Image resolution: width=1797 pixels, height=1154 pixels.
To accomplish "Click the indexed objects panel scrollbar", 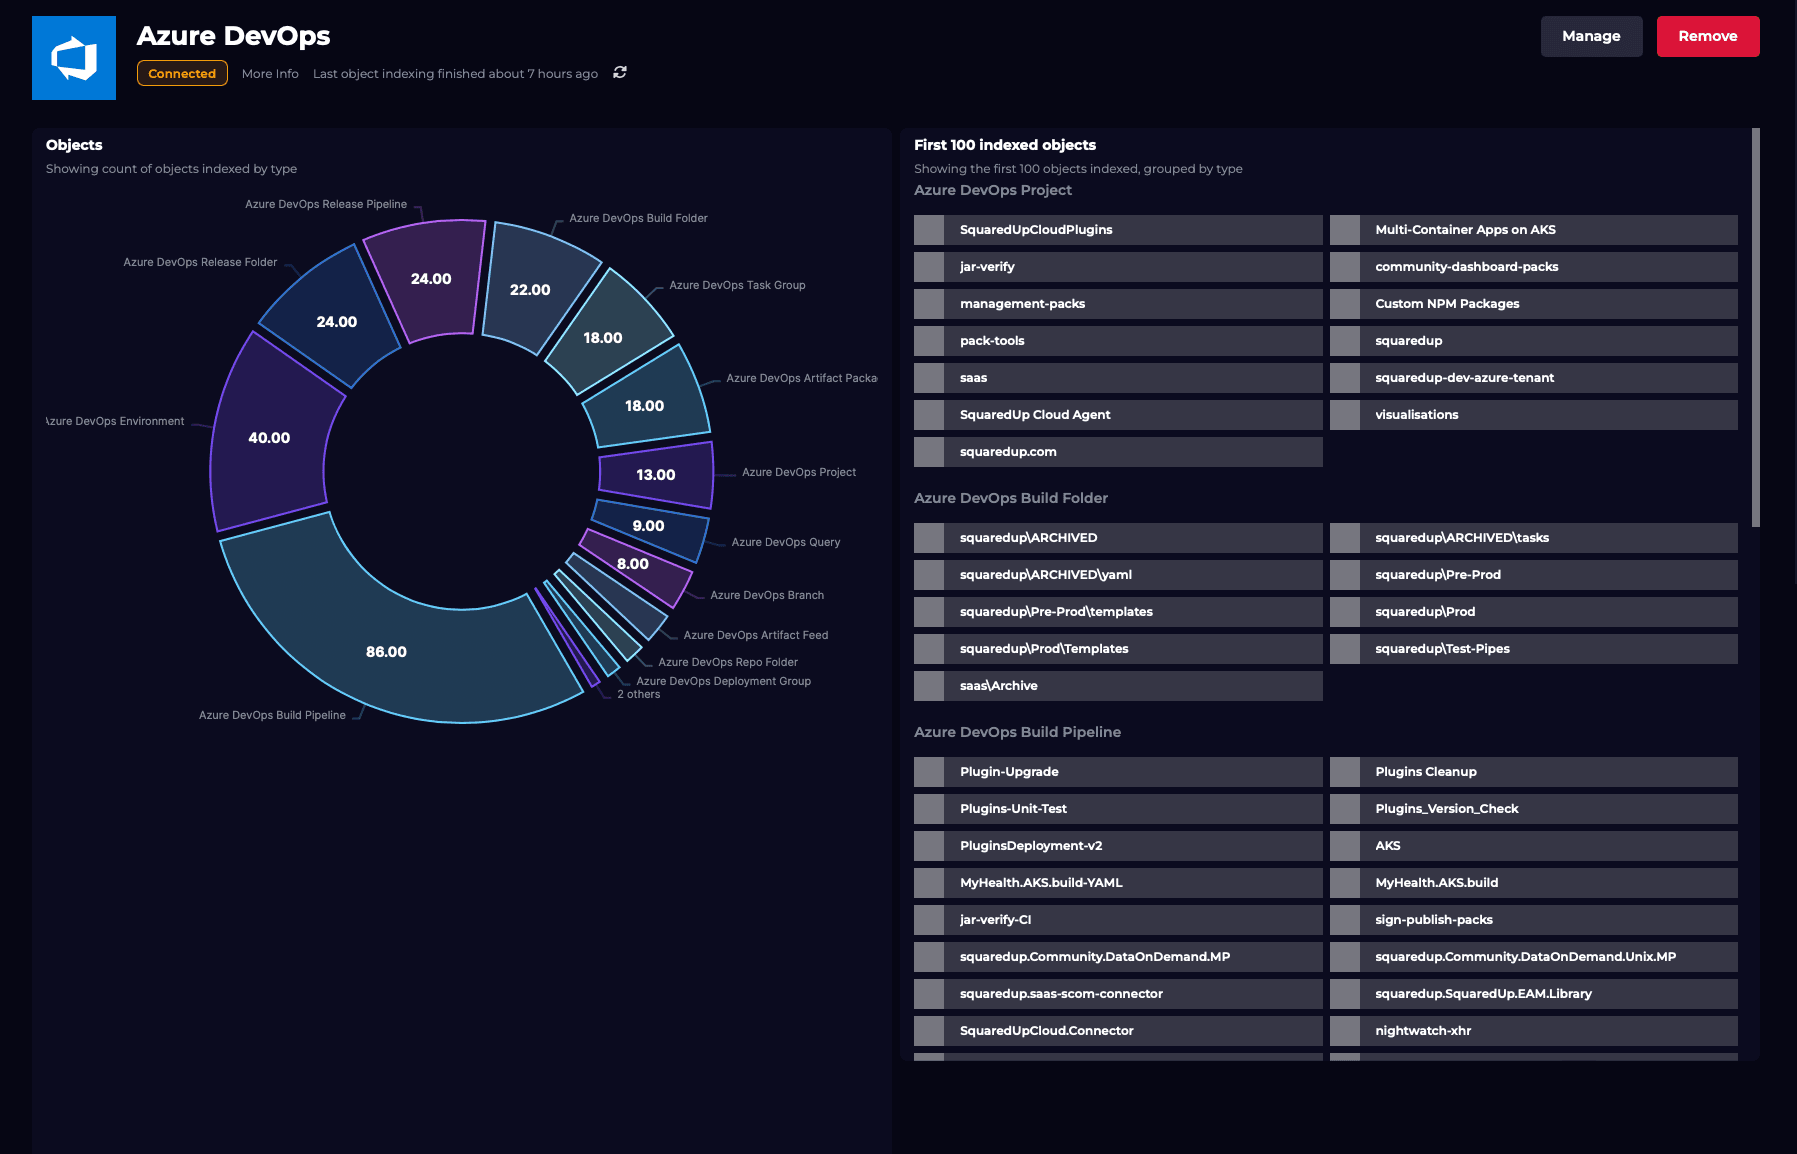I will click(x=1755, y=327).
